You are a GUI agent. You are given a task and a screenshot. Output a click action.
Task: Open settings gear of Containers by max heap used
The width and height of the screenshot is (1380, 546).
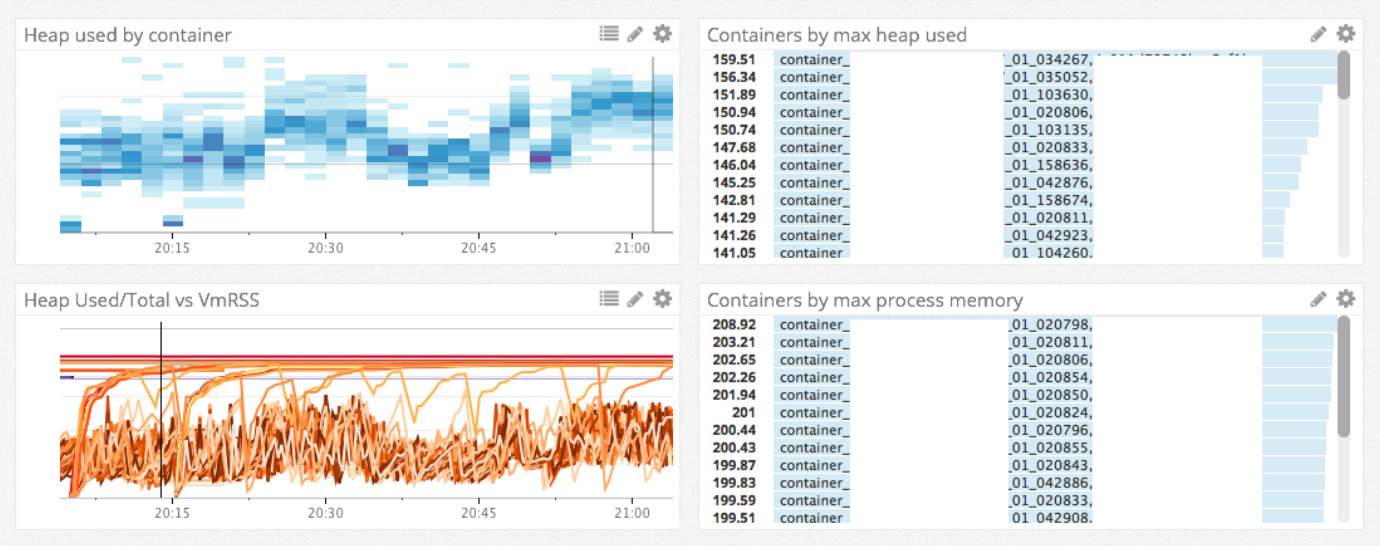coord(1346,34)
